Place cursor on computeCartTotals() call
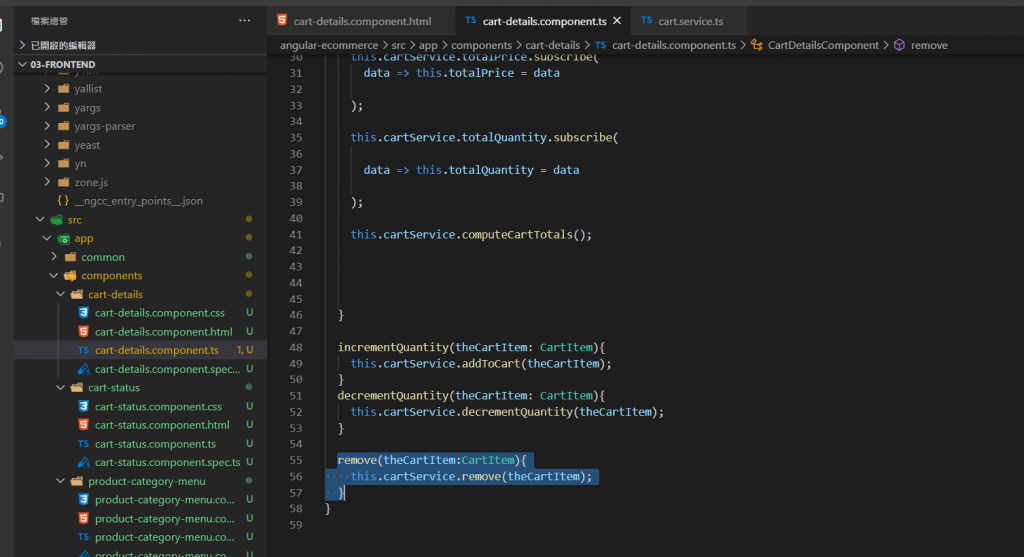The height and width of the screenshot is (557, 1024). 526,234
